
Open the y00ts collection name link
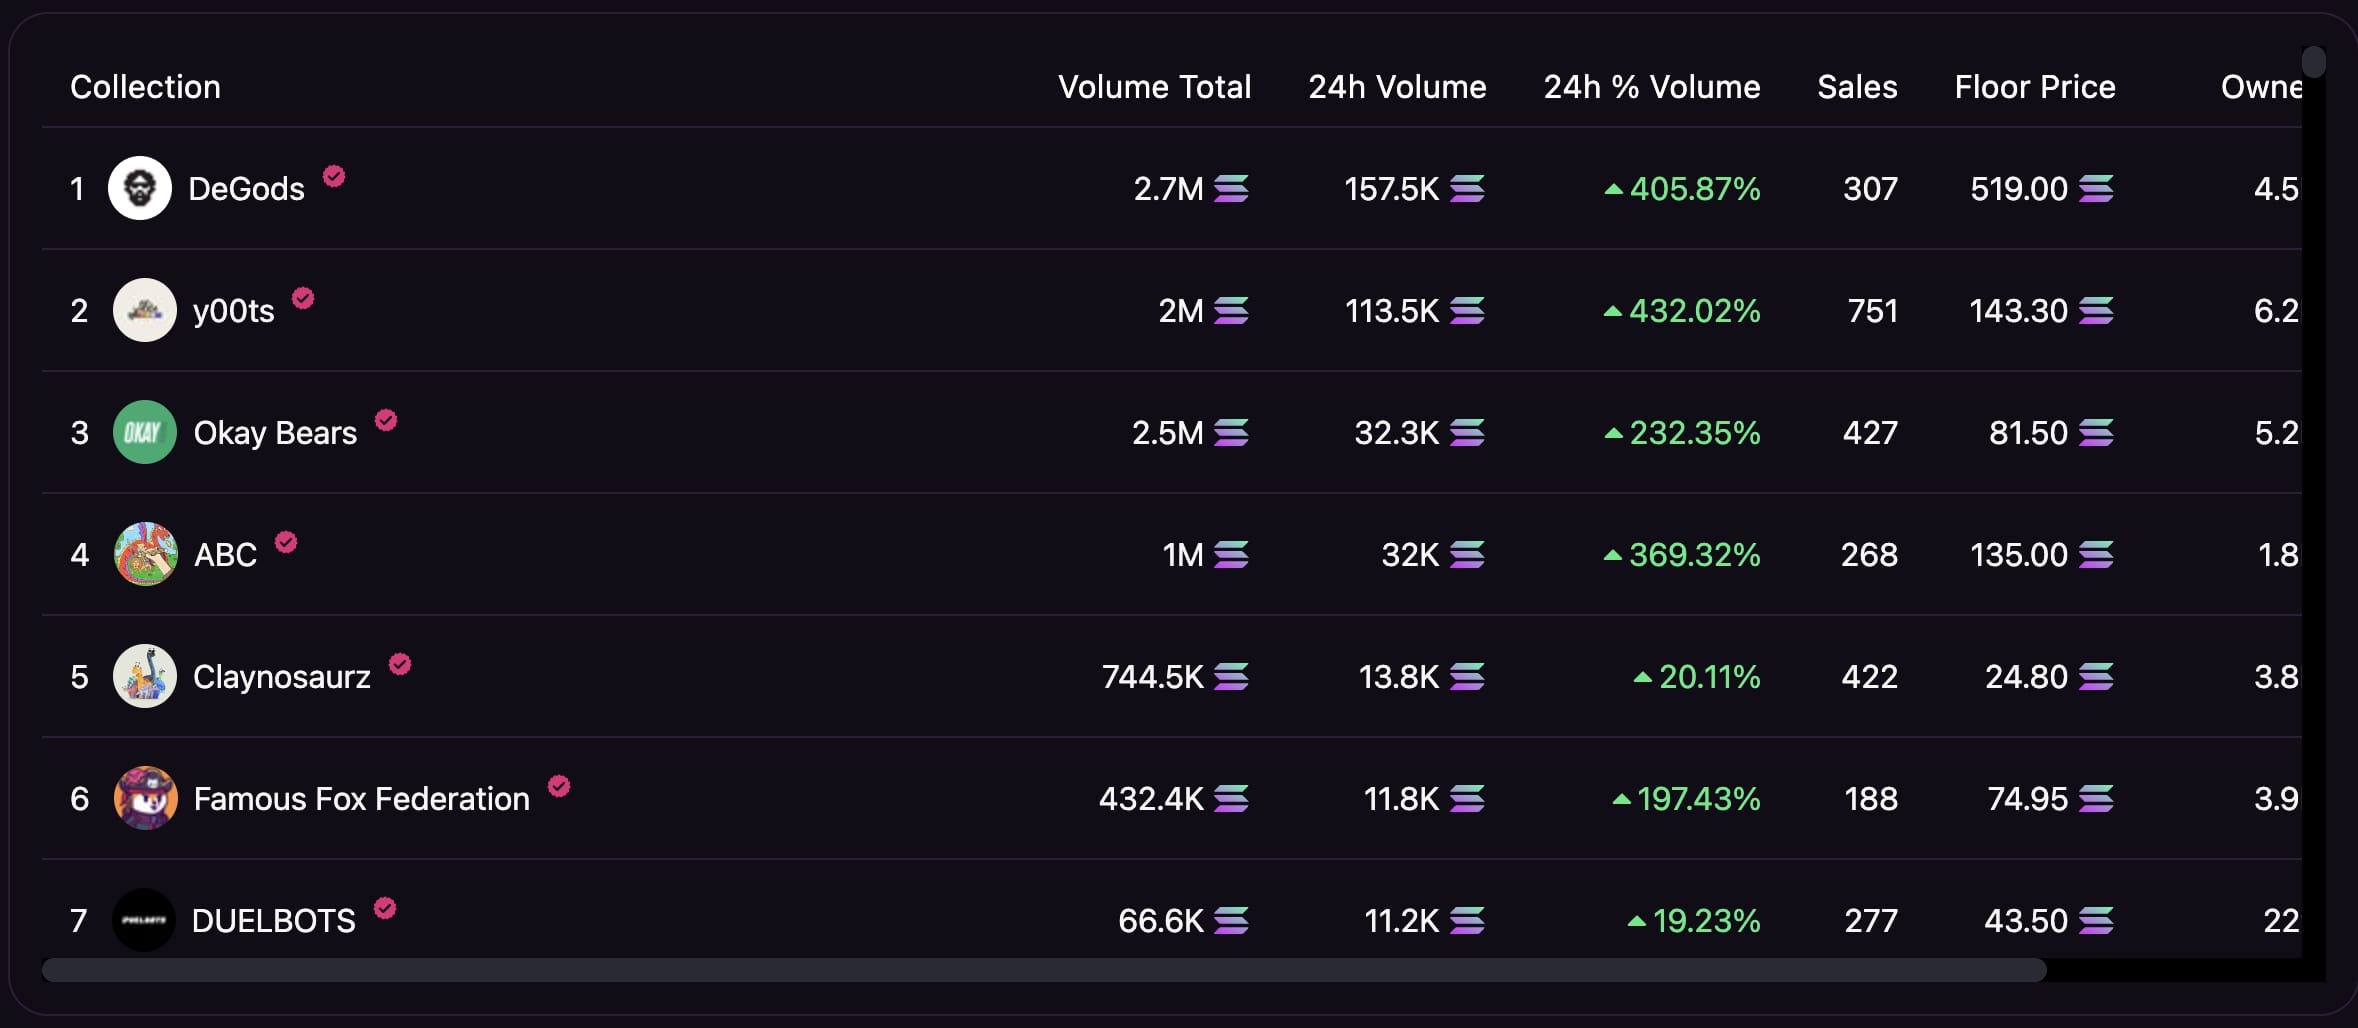point(233,311)
